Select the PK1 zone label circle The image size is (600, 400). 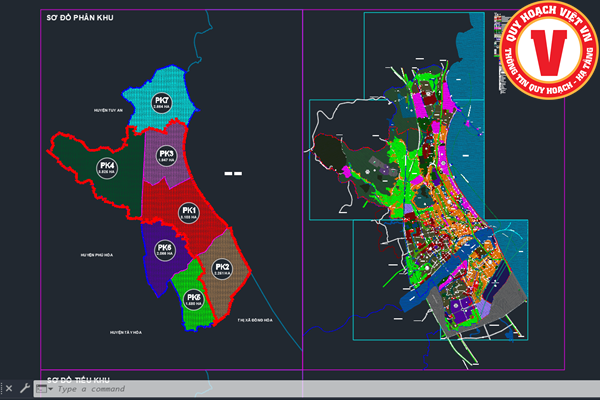coord(187,211)
